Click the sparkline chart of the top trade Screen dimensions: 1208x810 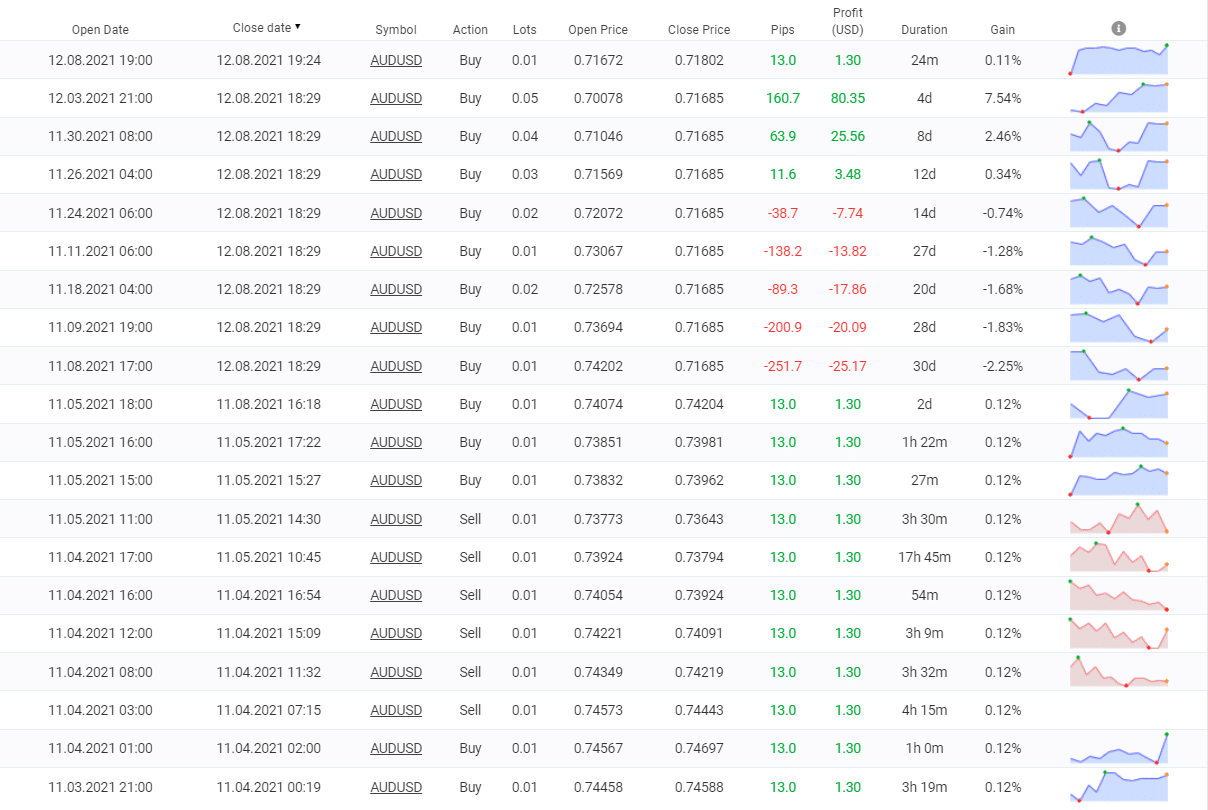click(x=1118, y=60)
